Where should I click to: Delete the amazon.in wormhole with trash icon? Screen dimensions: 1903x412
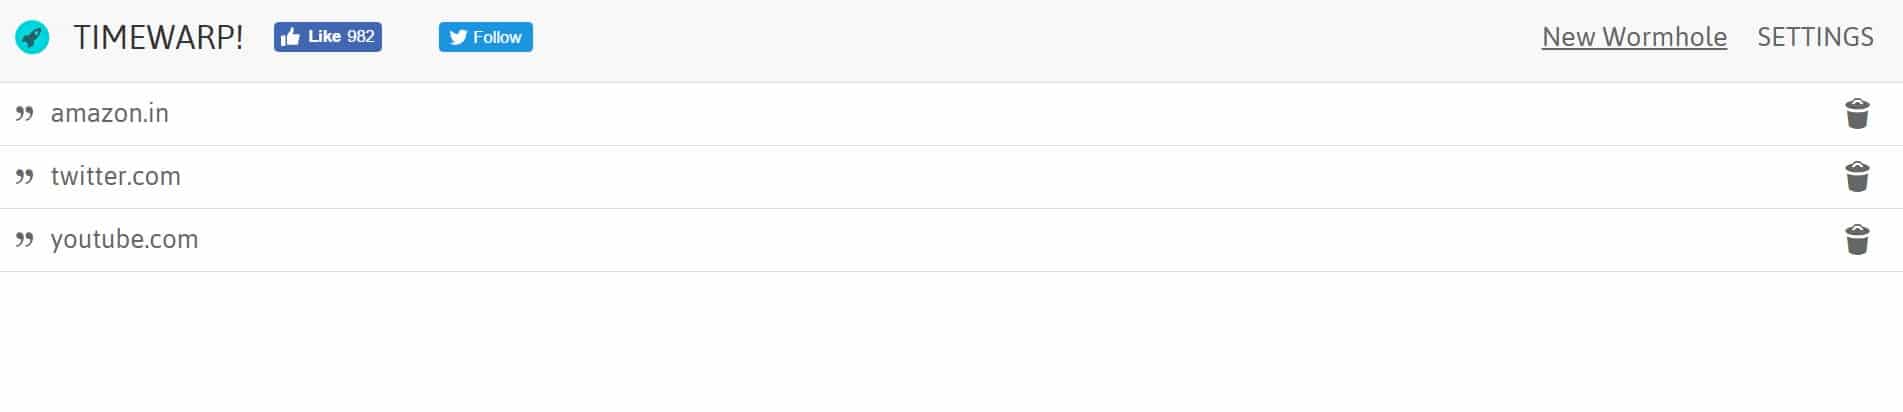click(x=1857, y=114)
